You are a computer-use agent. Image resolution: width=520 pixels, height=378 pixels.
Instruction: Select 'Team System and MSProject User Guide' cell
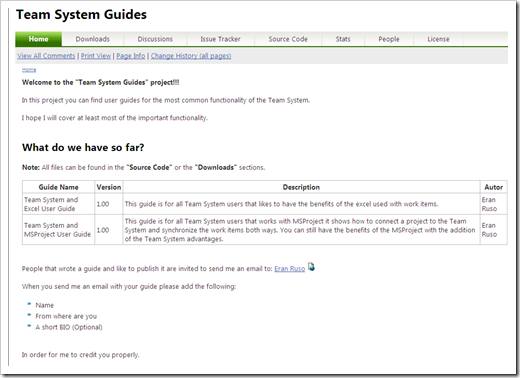[x=58, y=230]
